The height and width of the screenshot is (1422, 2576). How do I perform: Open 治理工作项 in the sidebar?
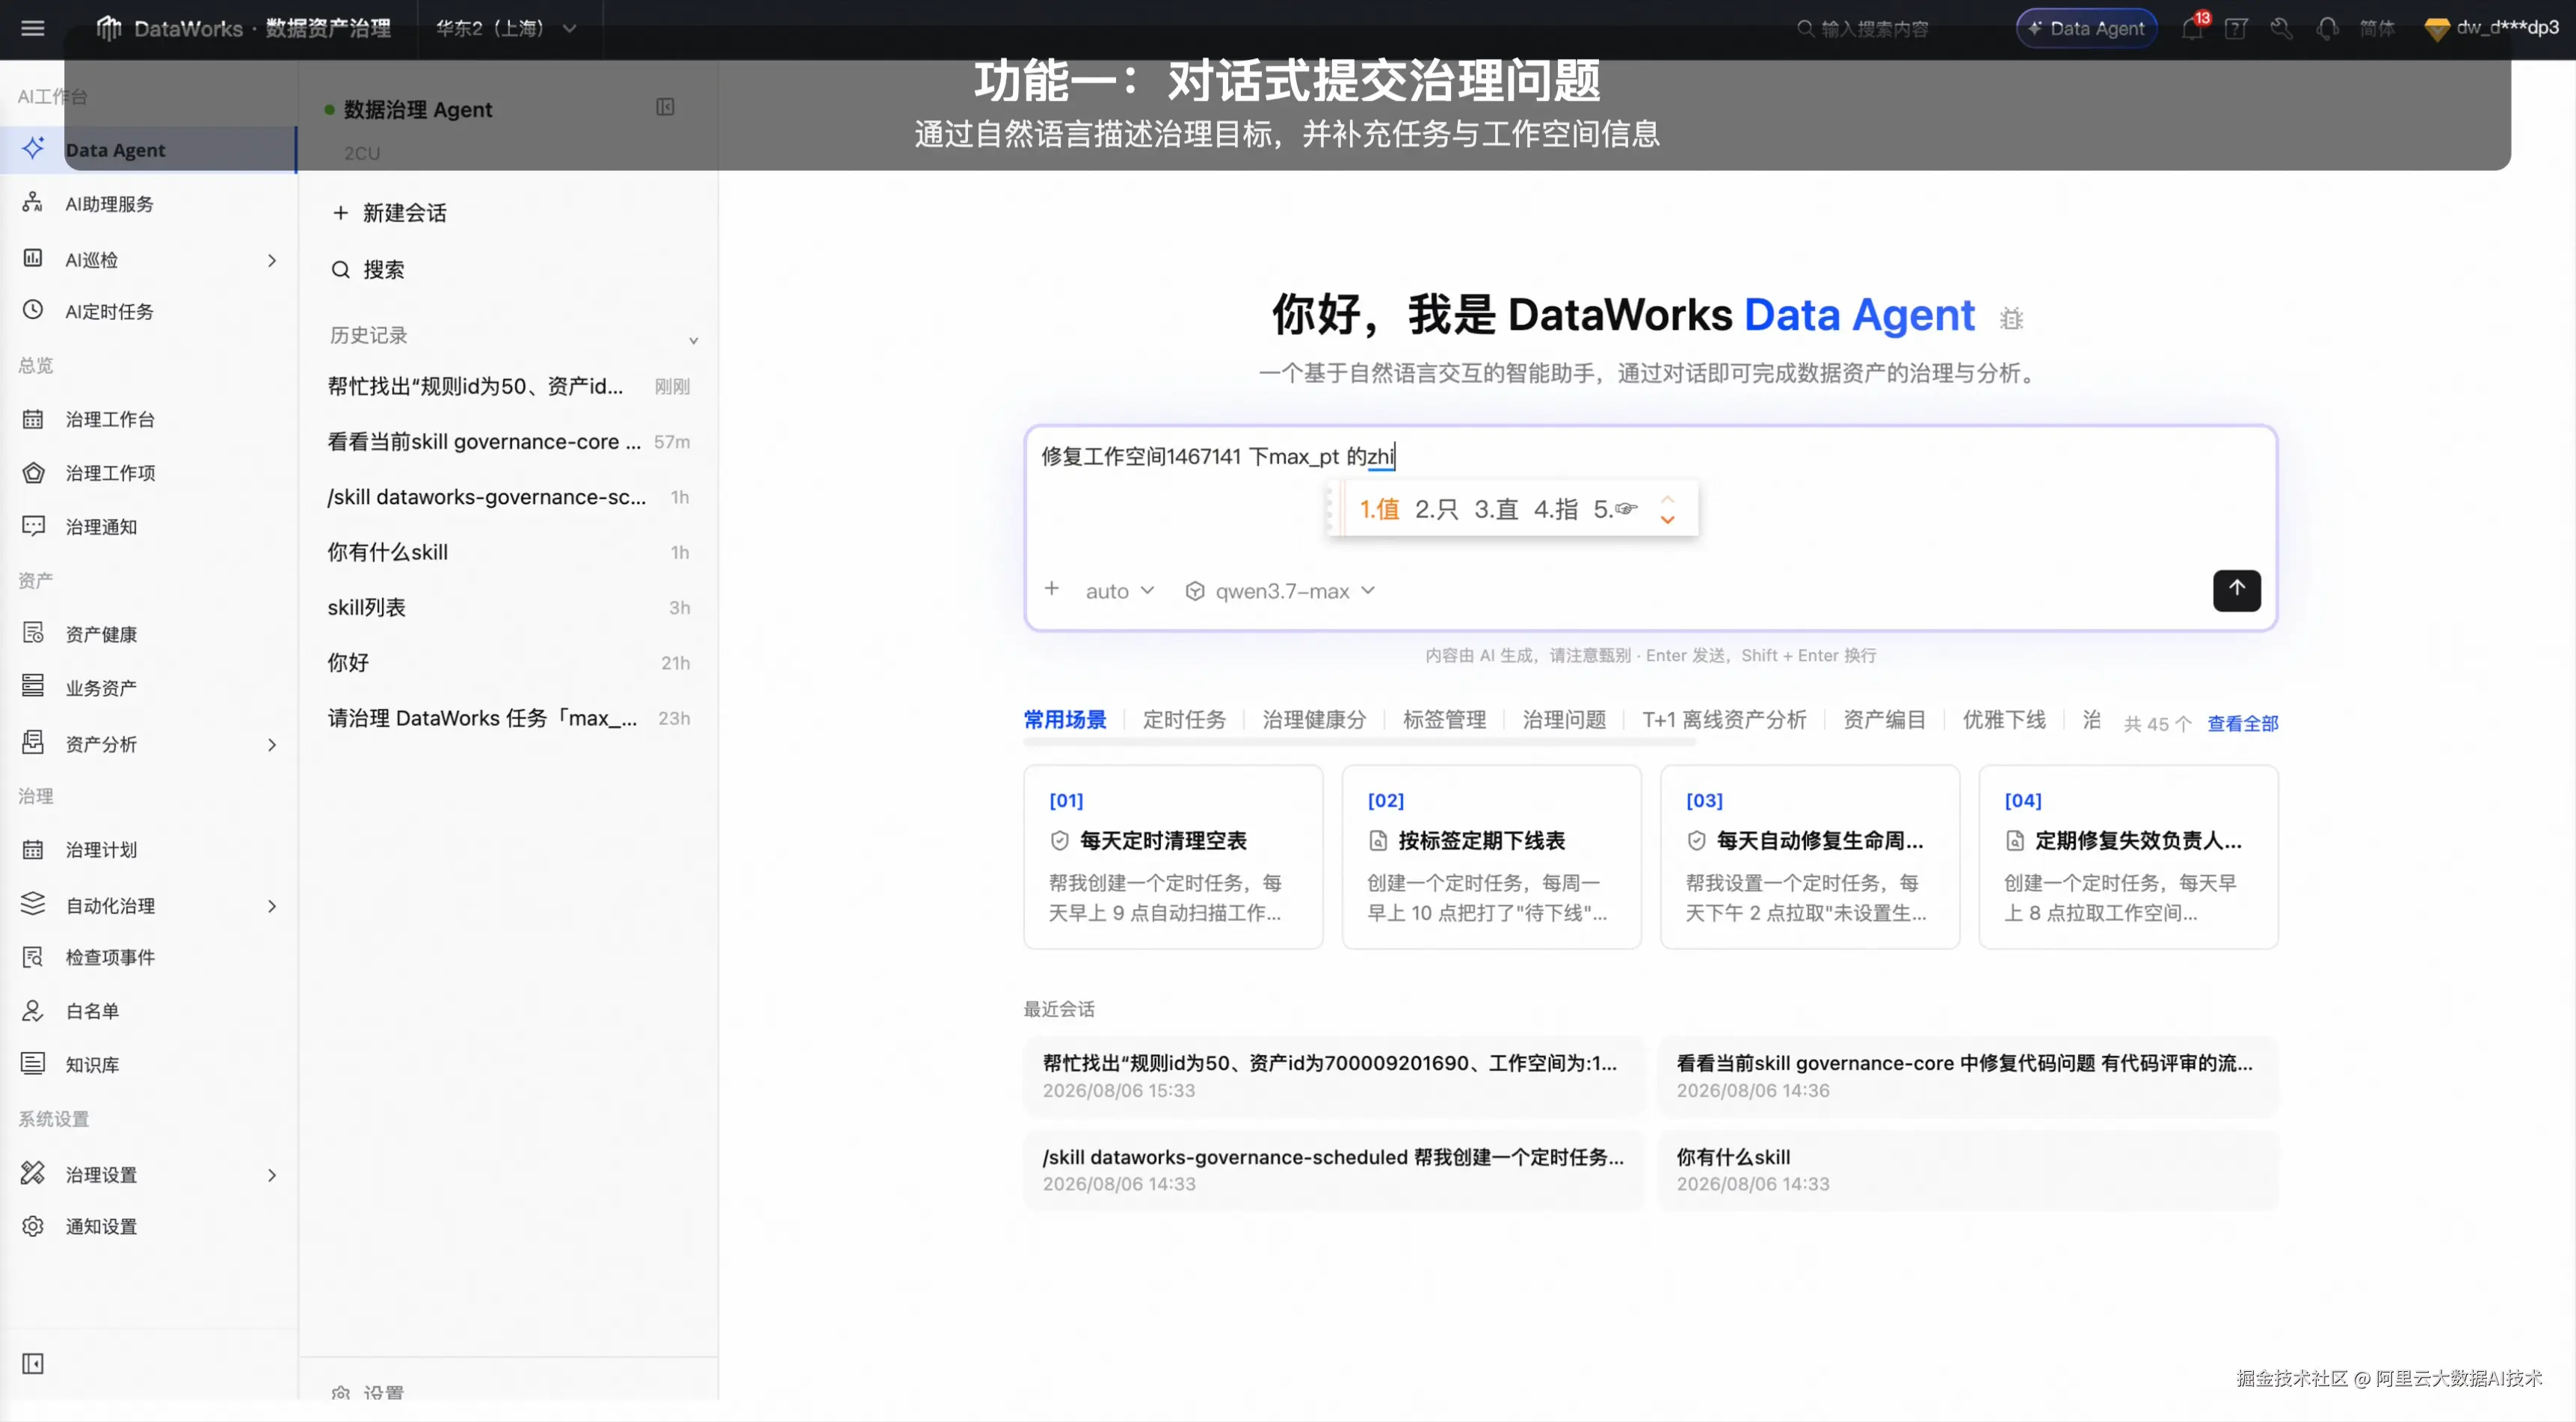click(x=148, y=473)
